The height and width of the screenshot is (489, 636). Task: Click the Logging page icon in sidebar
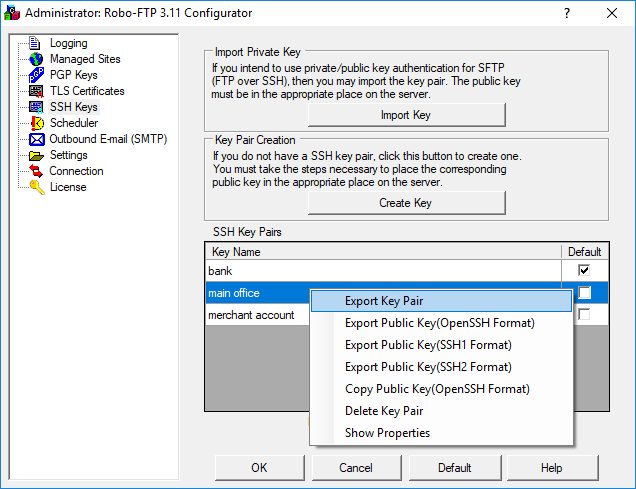36,43
